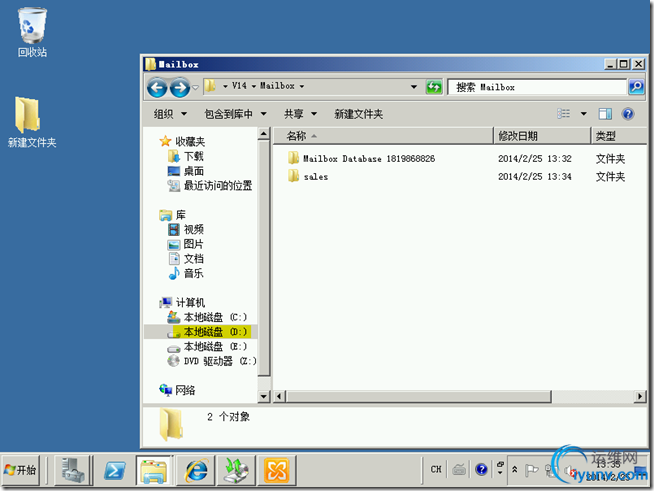654x491 pixels.
Task: Open the 包含到库中 menu
Action: tap(235, 114)
